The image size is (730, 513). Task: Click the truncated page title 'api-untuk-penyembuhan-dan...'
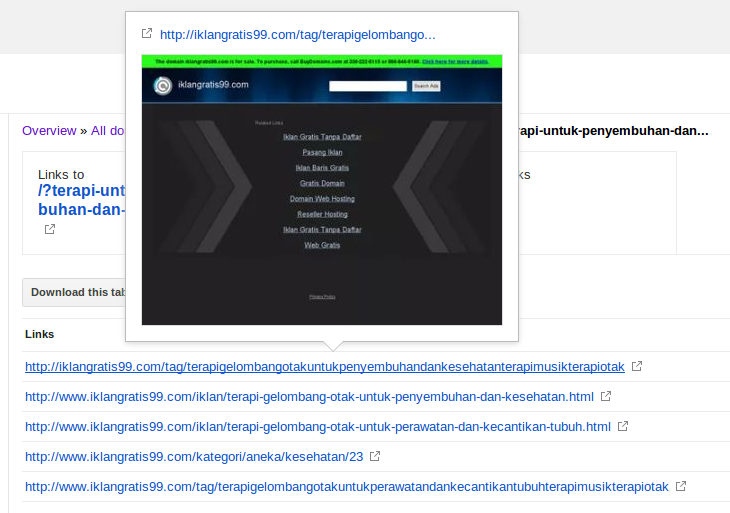point(614,131)
